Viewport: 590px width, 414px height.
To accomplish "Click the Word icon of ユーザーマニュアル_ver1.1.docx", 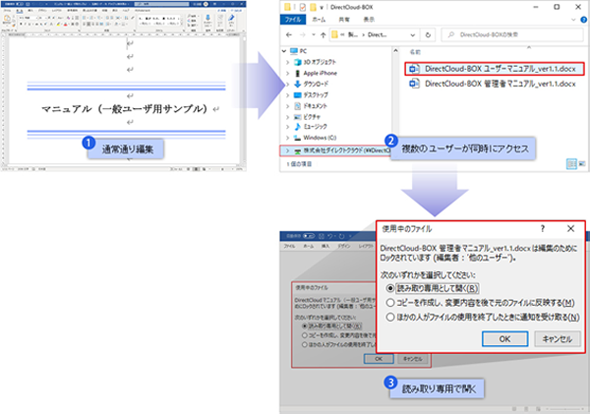I will click(414, 69).
